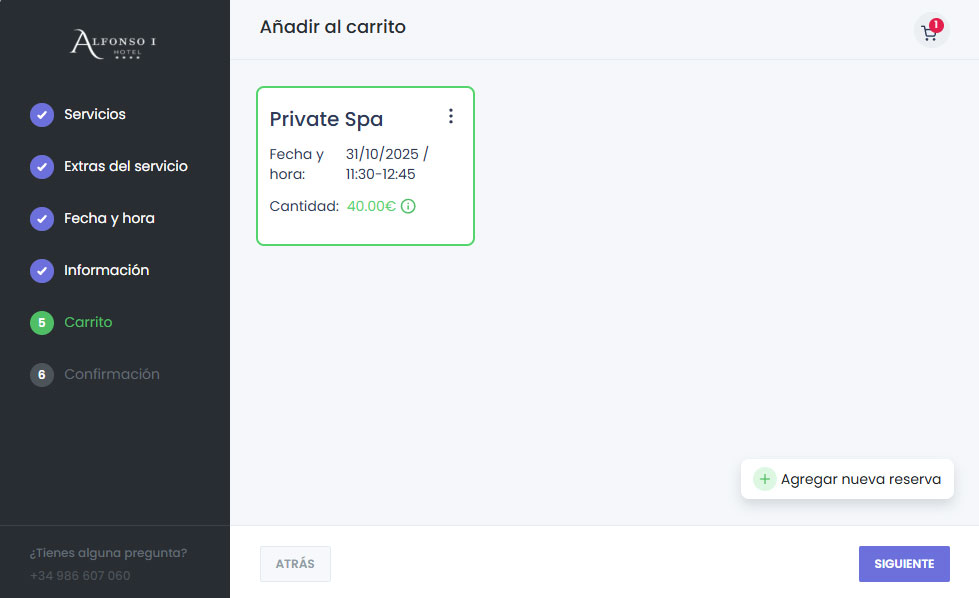Click the Información step checkmark icon
979x598 pixels.
click(42, 271)
